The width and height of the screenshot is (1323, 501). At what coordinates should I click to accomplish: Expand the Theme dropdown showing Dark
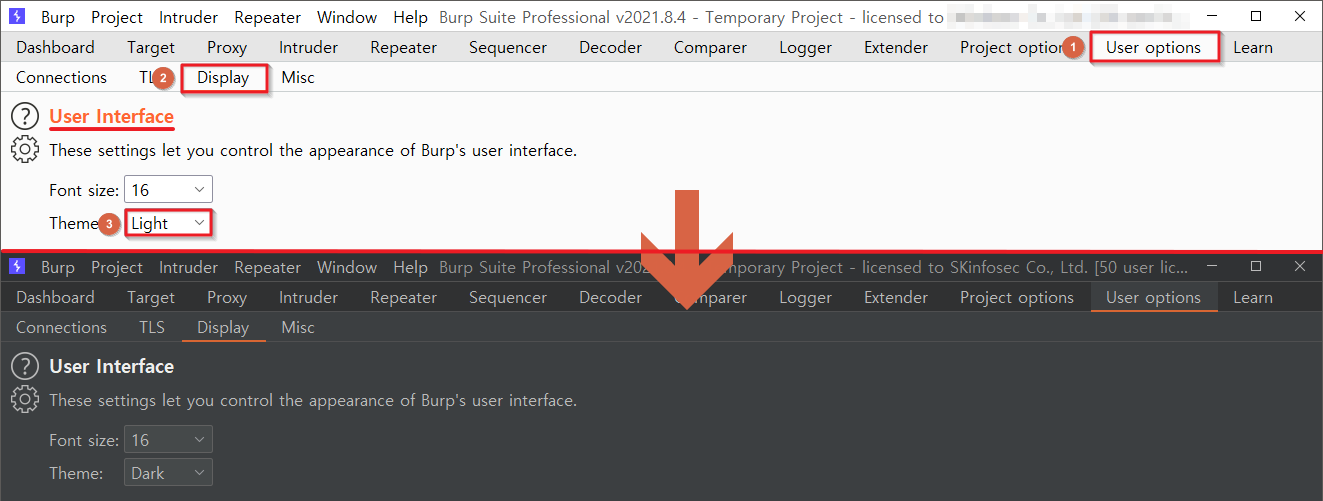168,473
